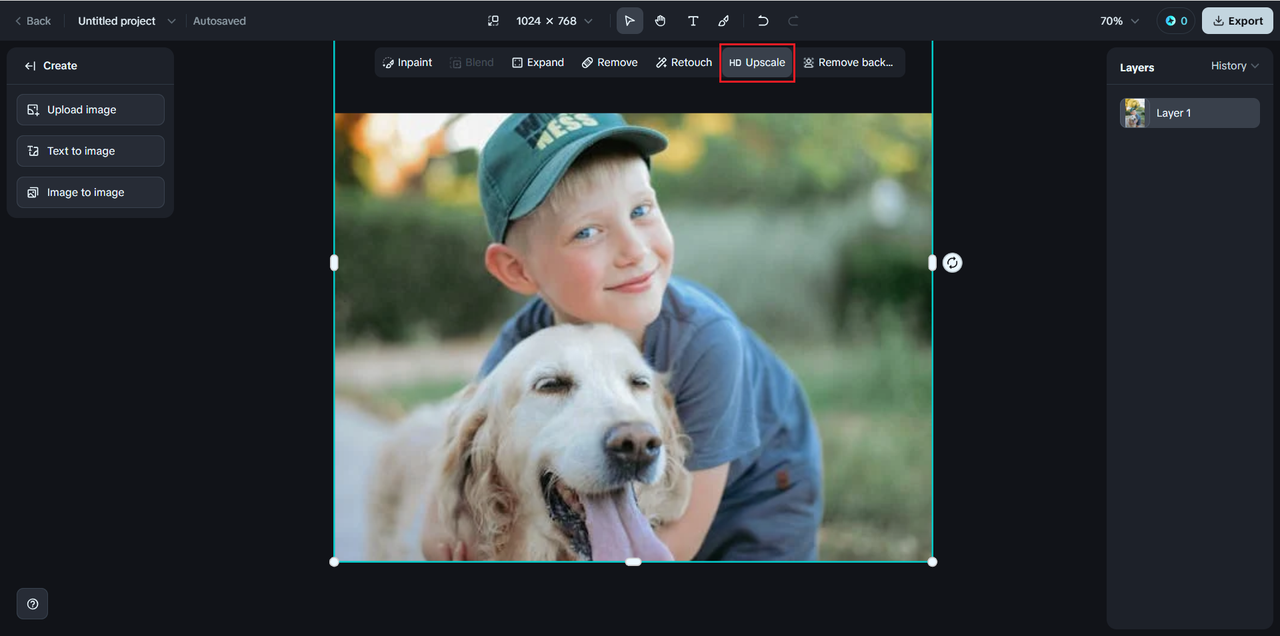Open the Retouch tool
1280x636 pixels.
tap(684, 62)
